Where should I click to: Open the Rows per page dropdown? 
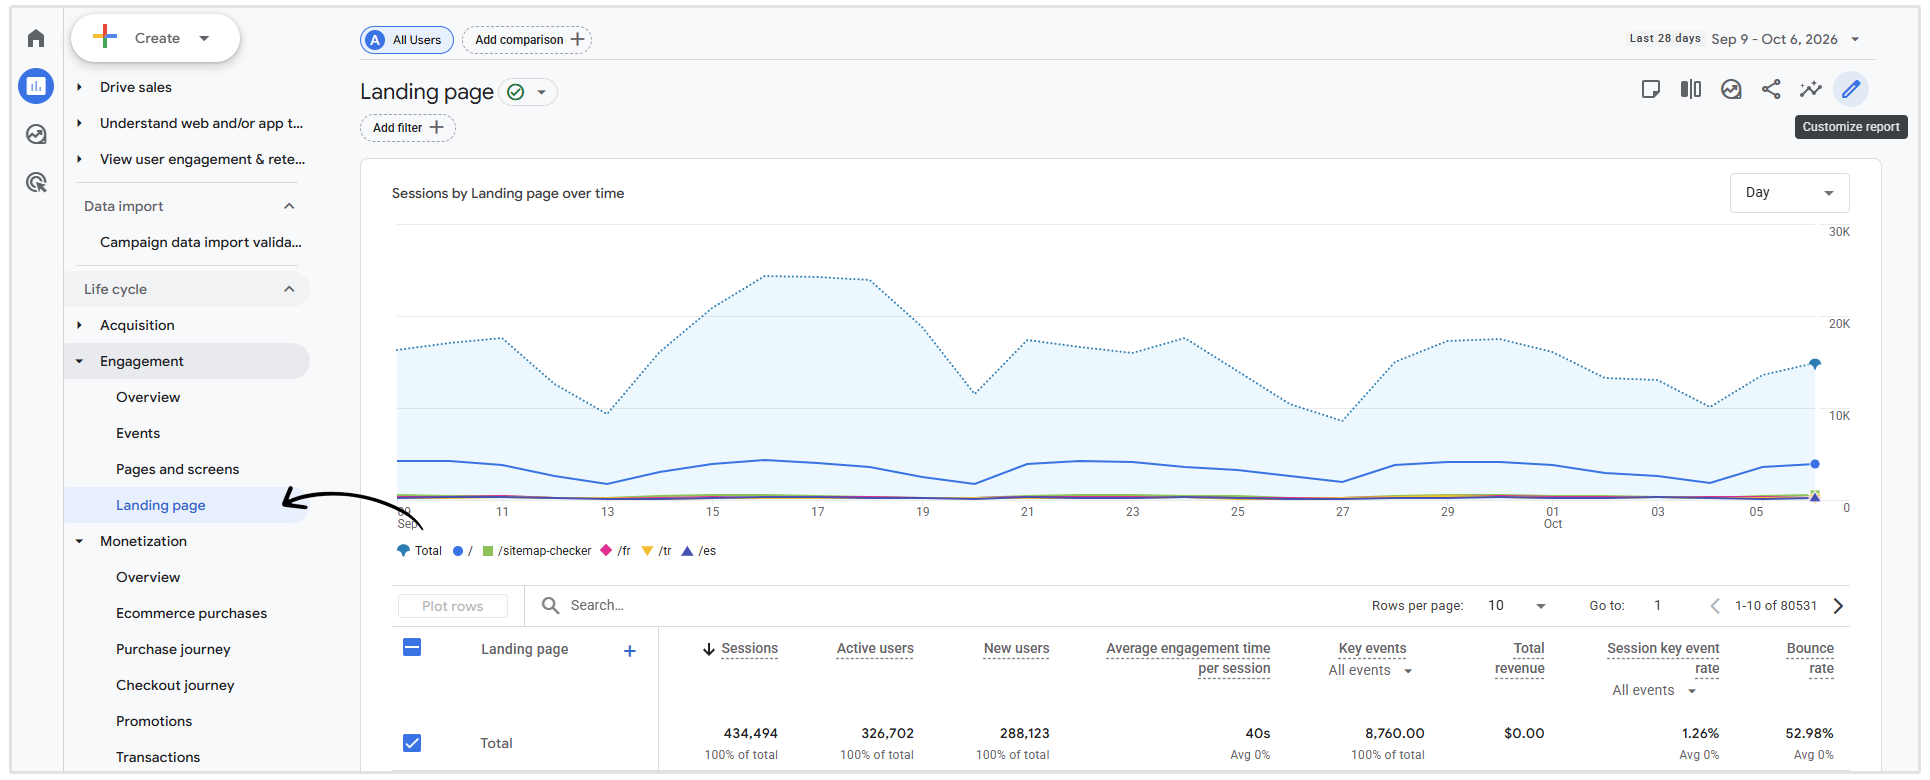click(x=1517, y=606)
